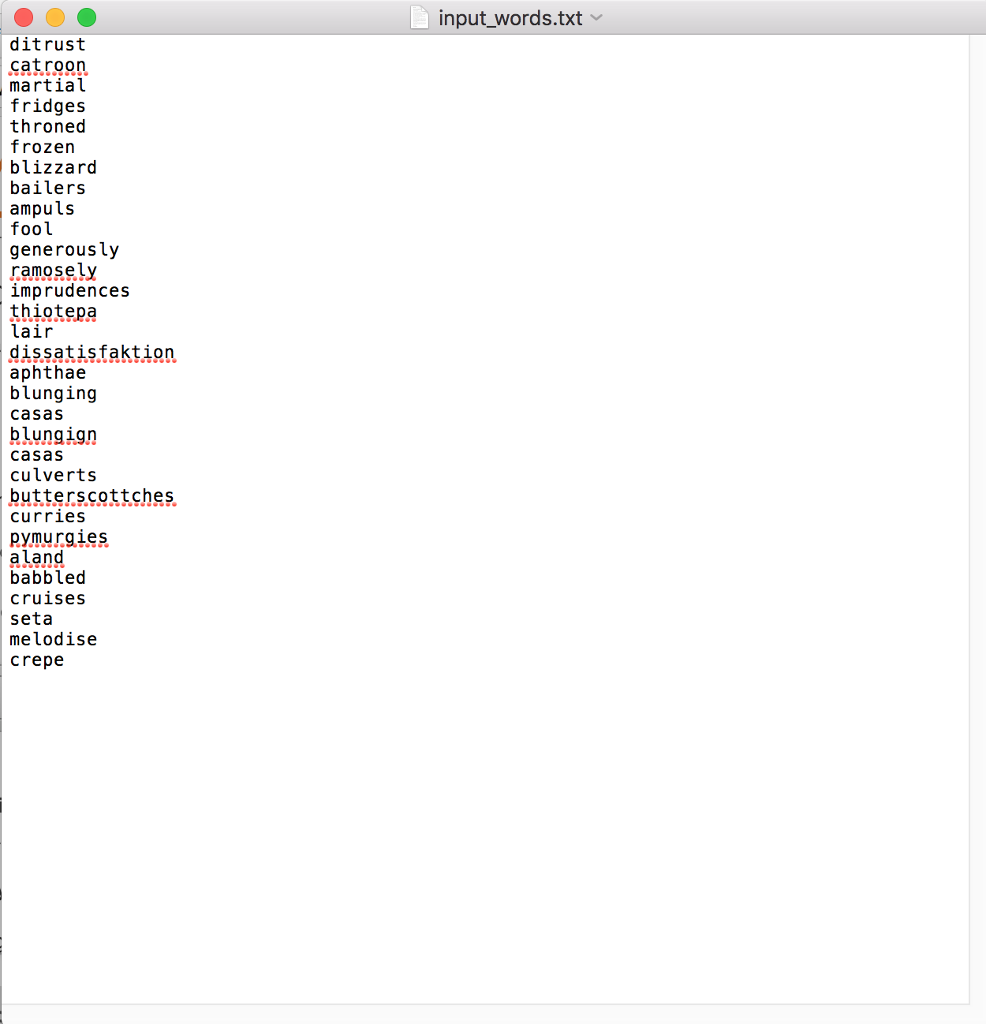Click the document proxy icon beside the title
Viewport: 986px width, 1024px height.
[419, 17]
